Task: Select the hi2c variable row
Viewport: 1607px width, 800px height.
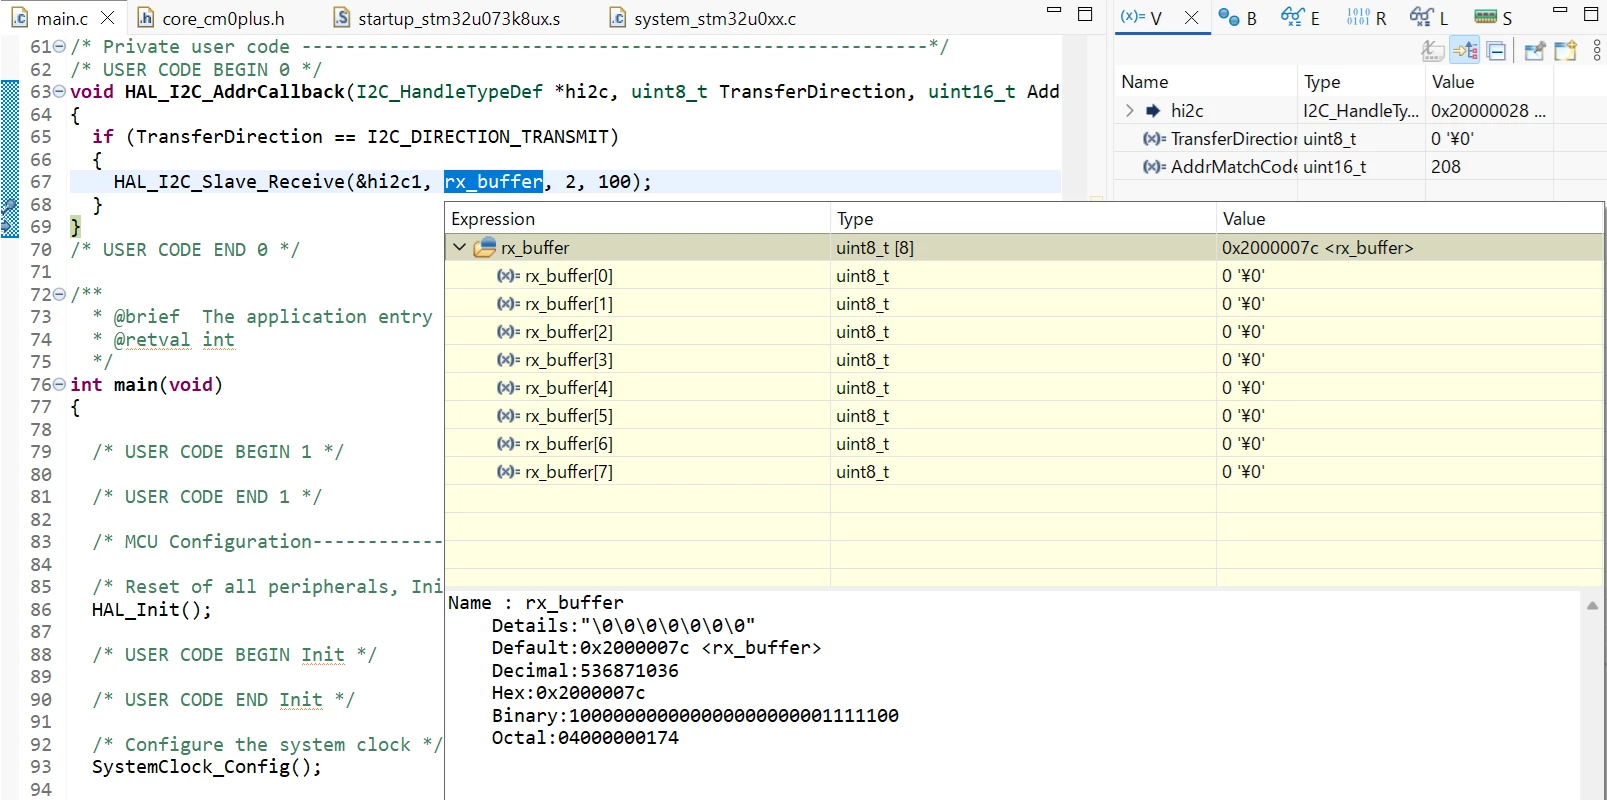Action: (x=1358, y=111)
